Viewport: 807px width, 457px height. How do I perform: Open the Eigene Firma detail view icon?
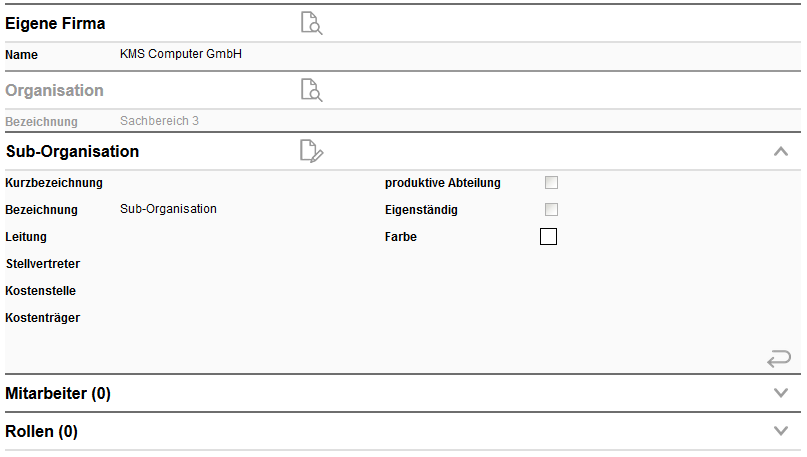pos(312,24)
